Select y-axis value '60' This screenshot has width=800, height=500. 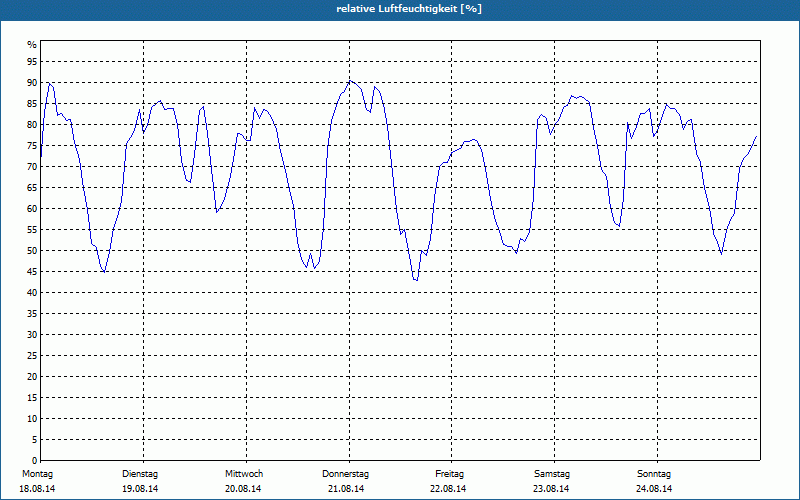pos(32,209)
